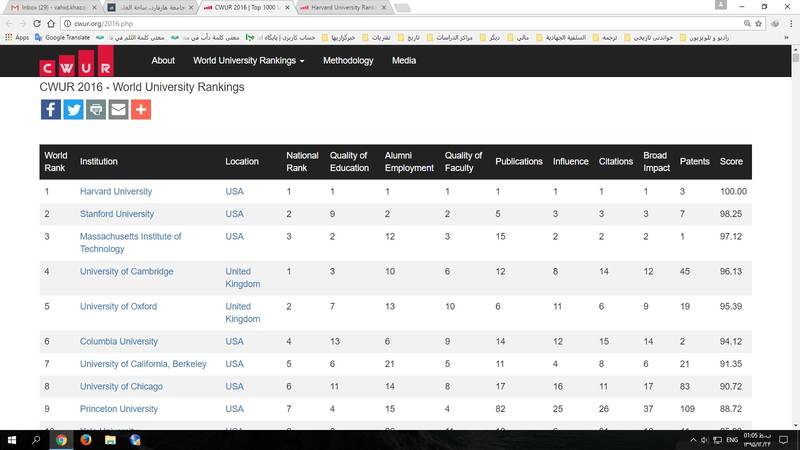Expand World University Rankings dropdown
This screenshot has width=800, height=450.
pos(248,60)
